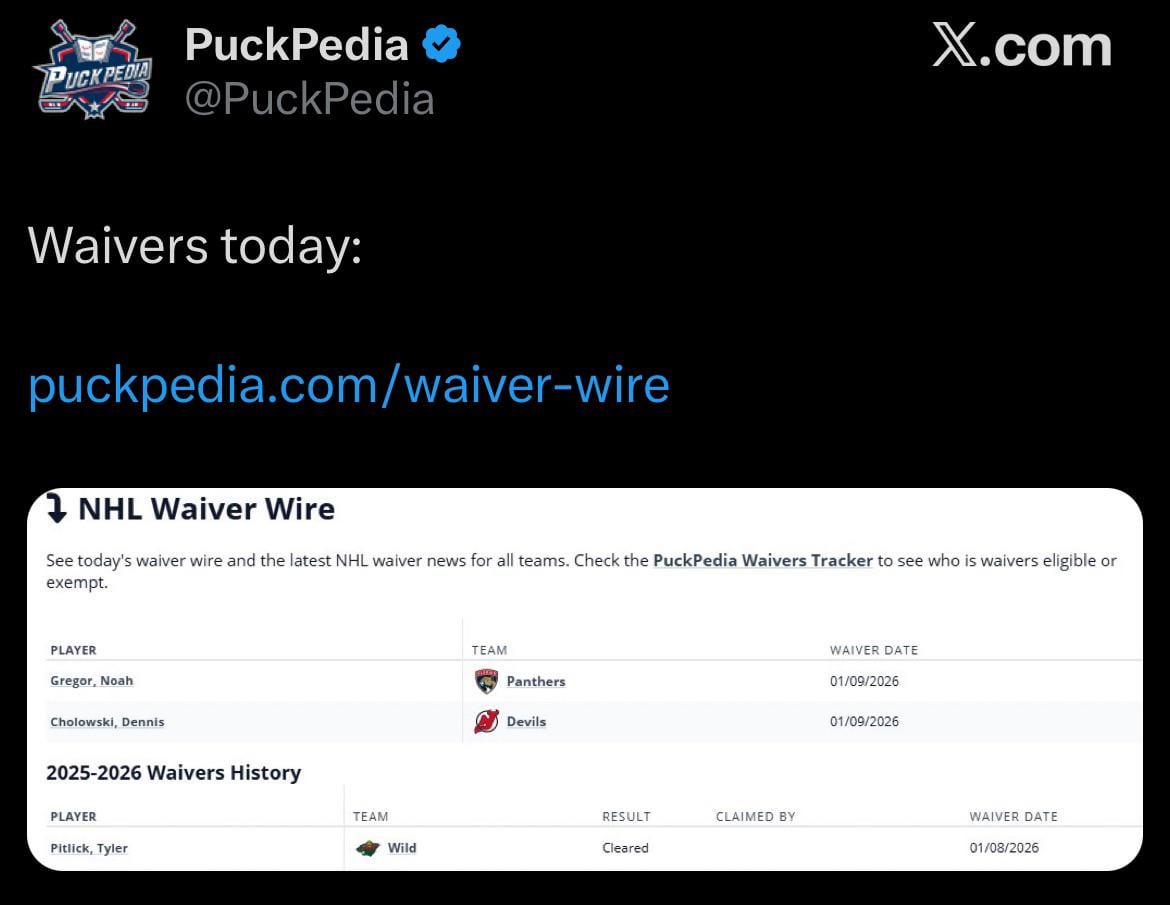
Task: Click the @PuckPedia handle
Action: click(x=309, y=99)
